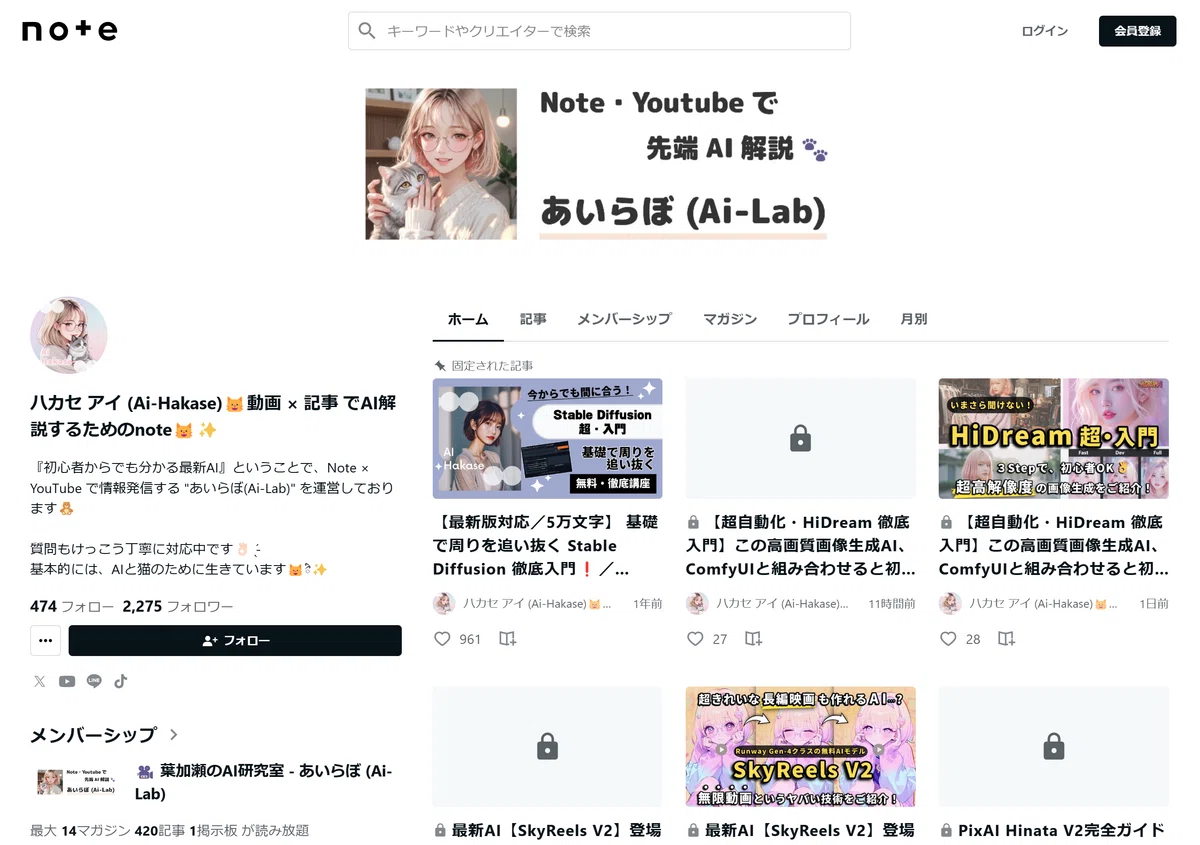
Task: Switch to the 月別 tab
Action: [914, 319]
